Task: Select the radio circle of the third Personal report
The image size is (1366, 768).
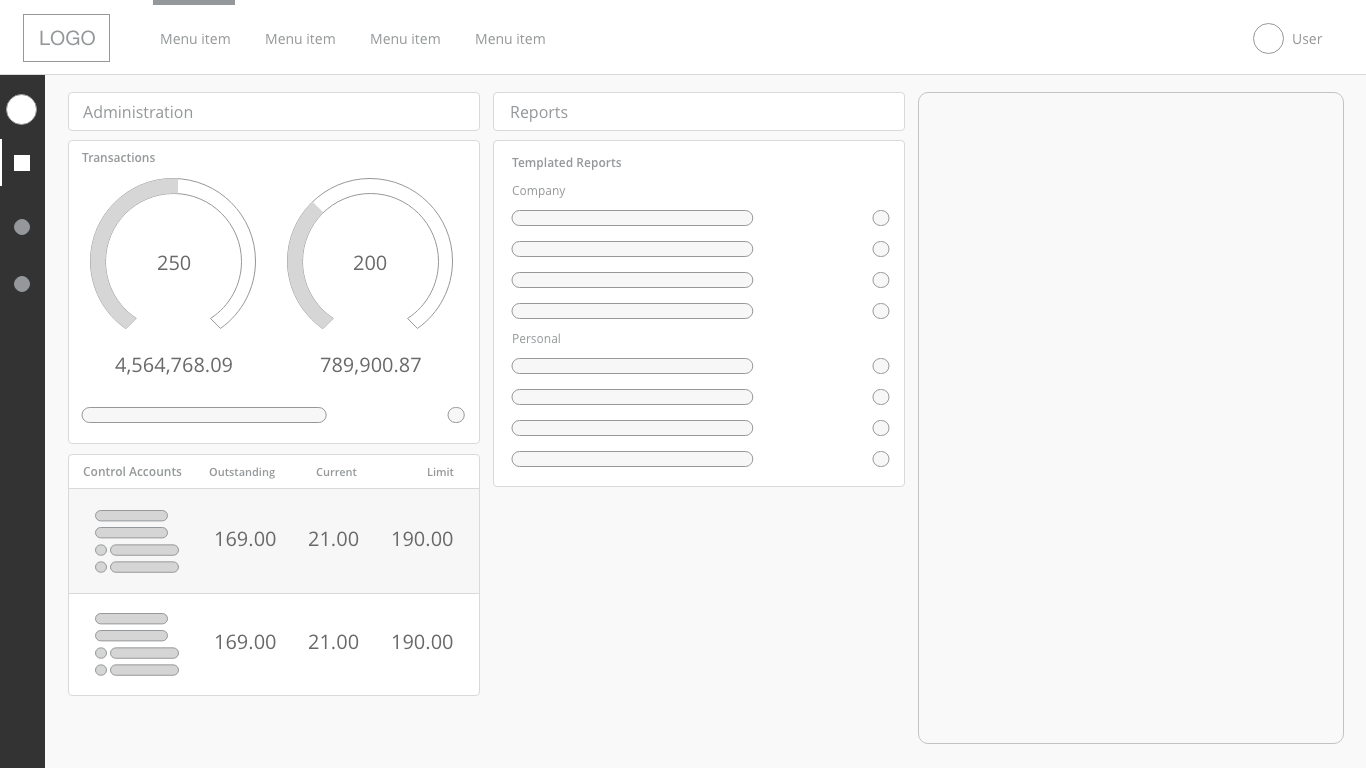Action: click(881, 428)
